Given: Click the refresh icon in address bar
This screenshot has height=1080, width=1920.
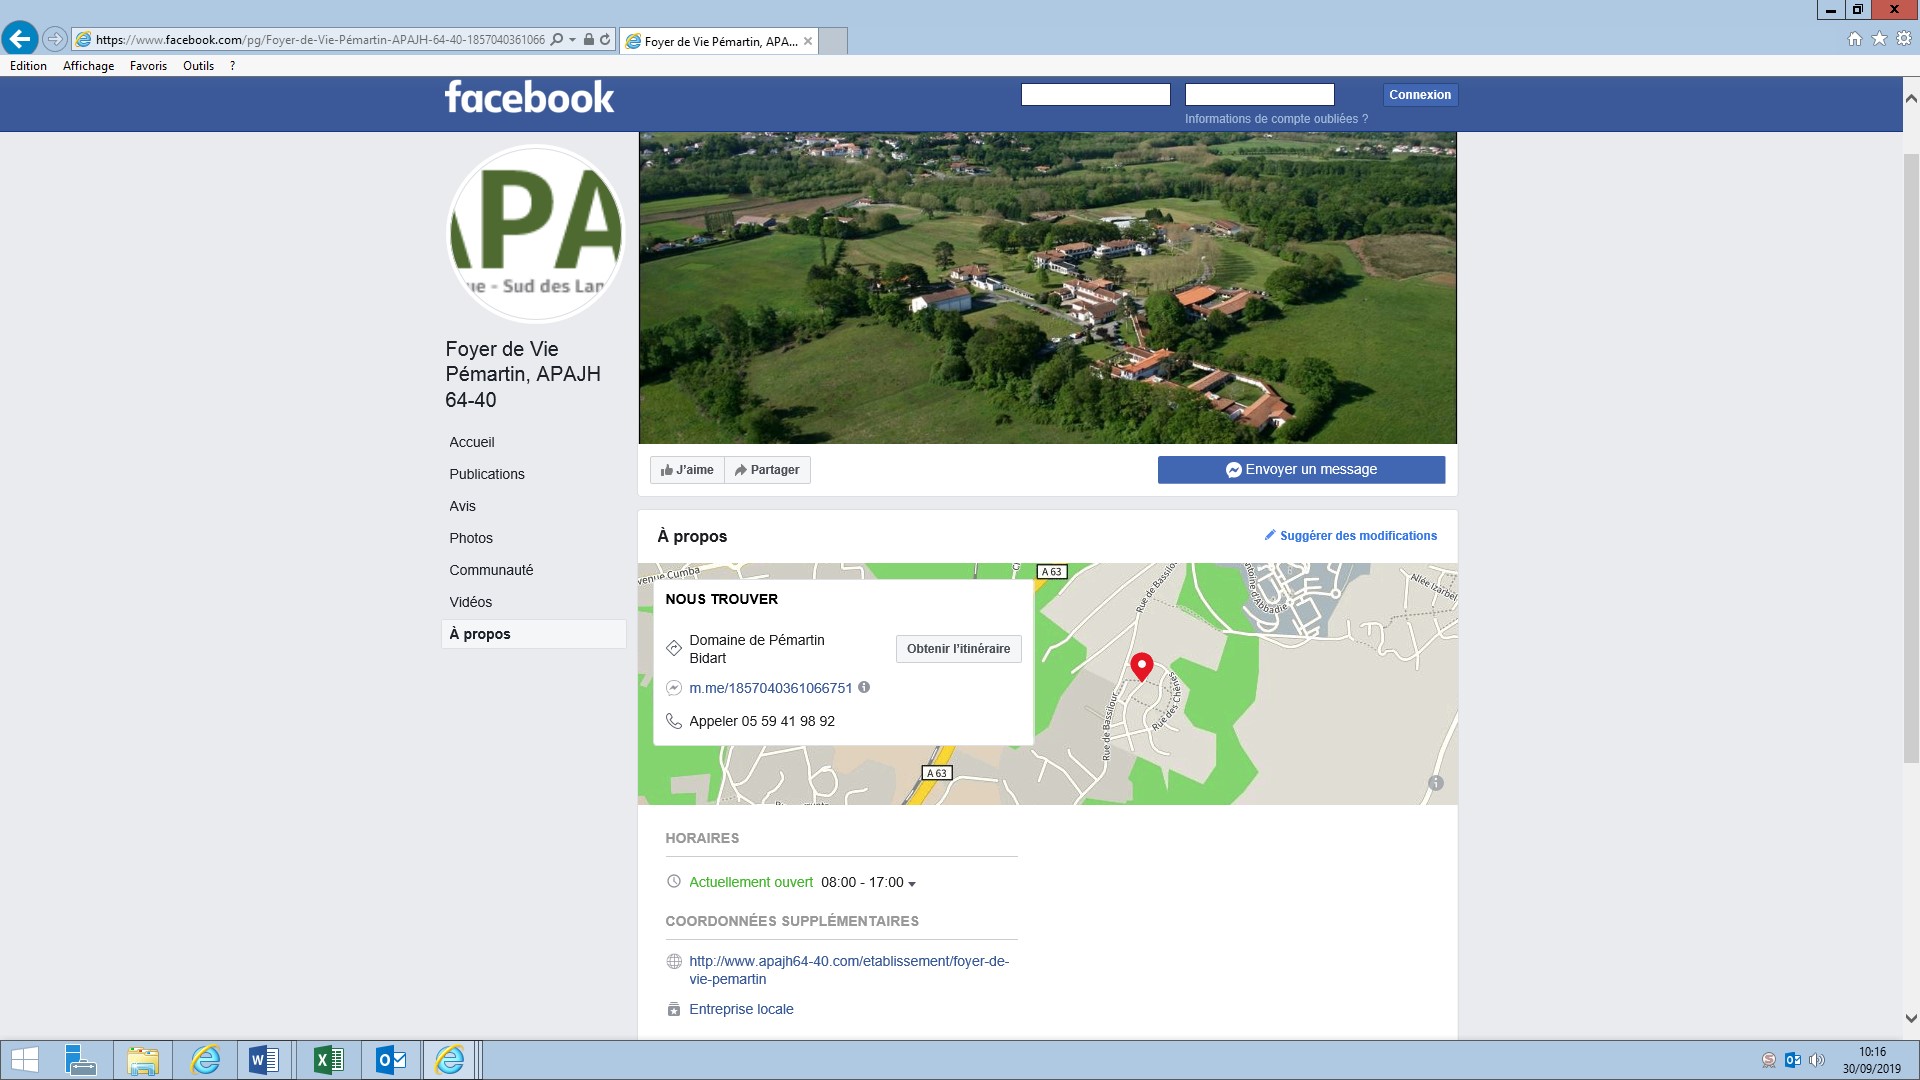Looking at the screenshot, I should coord(605,40).
